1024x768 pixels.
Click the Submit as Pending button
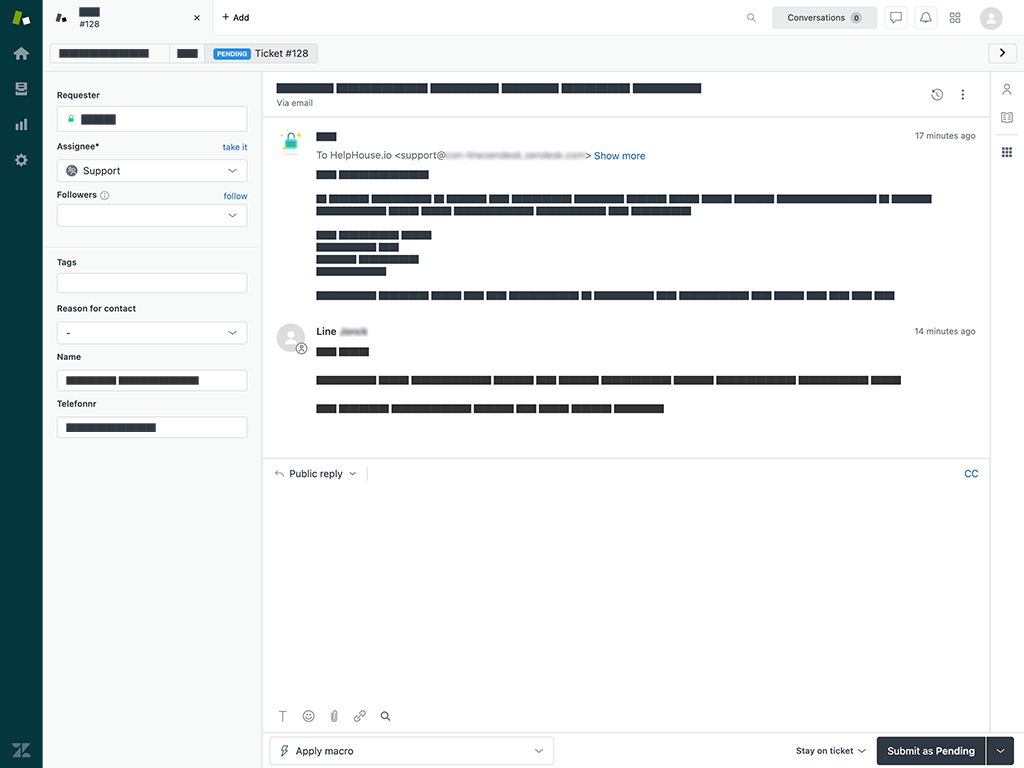tap(930, 751)
